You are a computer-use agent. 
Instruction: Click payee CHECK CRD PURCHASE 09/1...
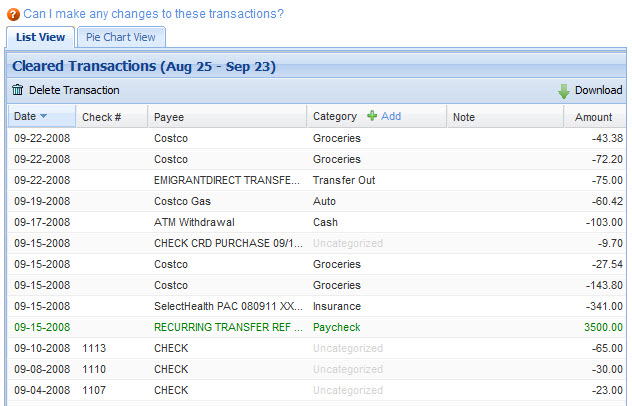click(228, 243)
